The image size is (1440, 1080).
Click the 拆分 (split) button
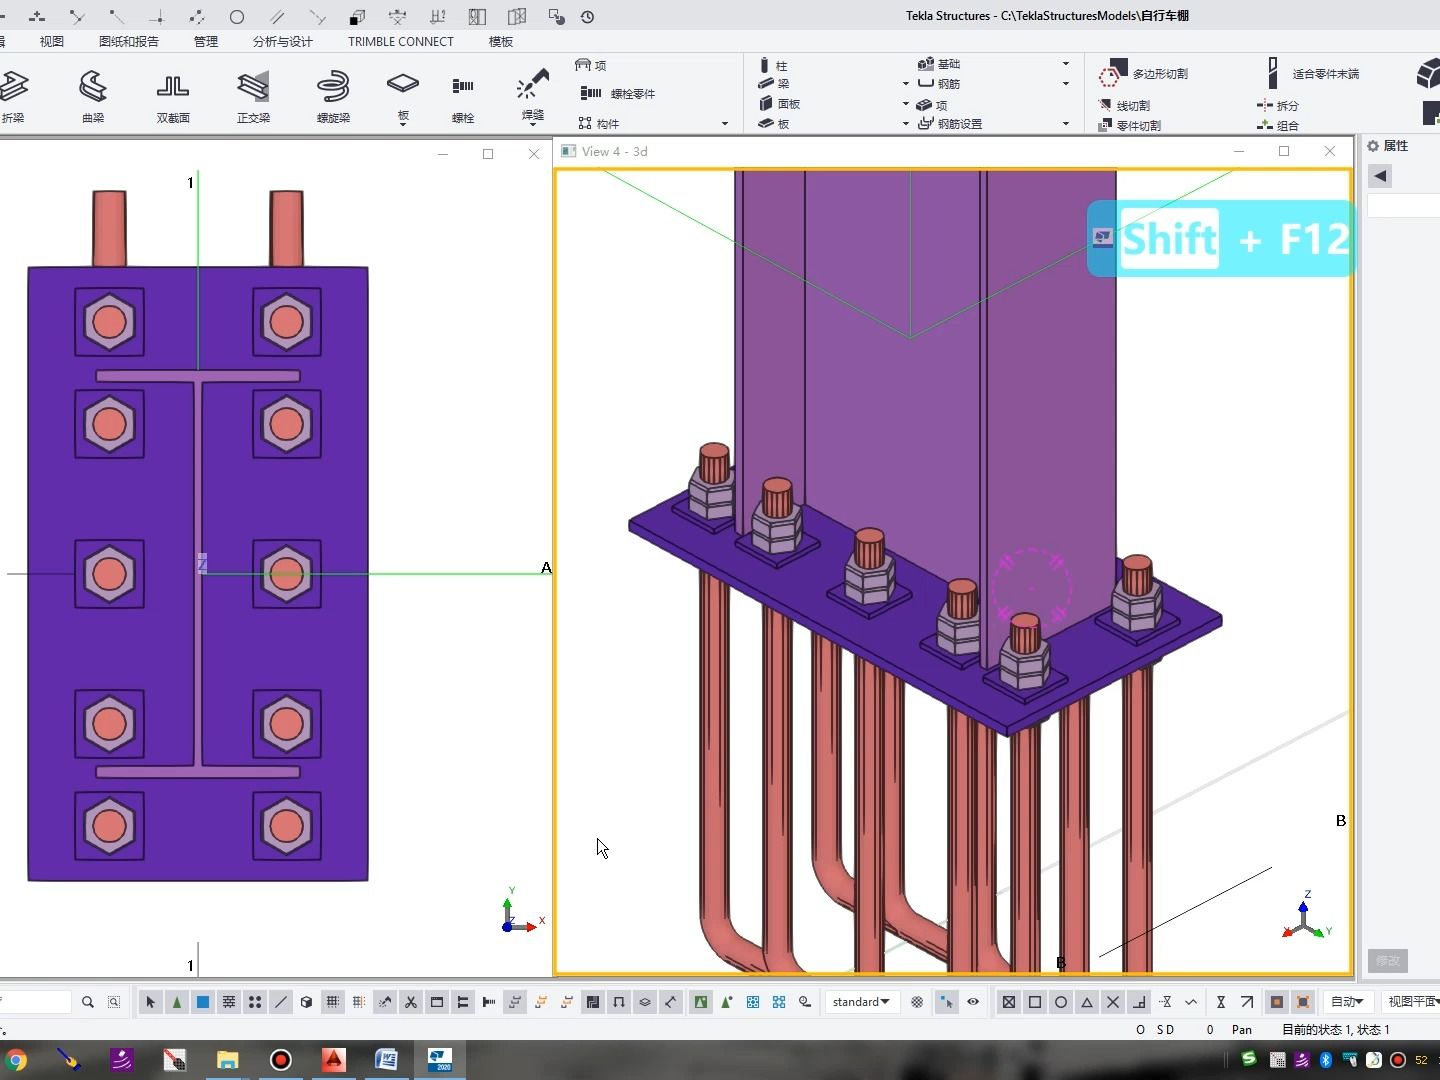click(1278, 105)
